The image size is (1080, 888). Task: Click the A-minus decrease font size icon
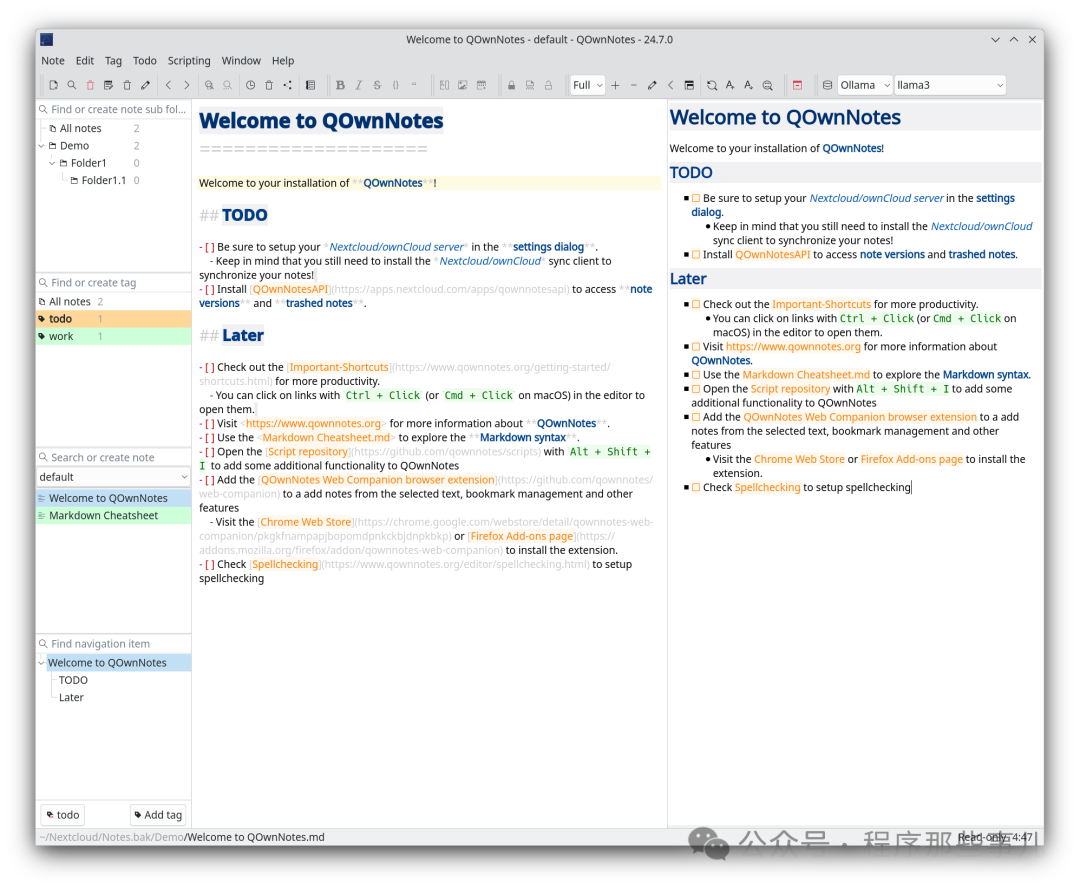749,85
